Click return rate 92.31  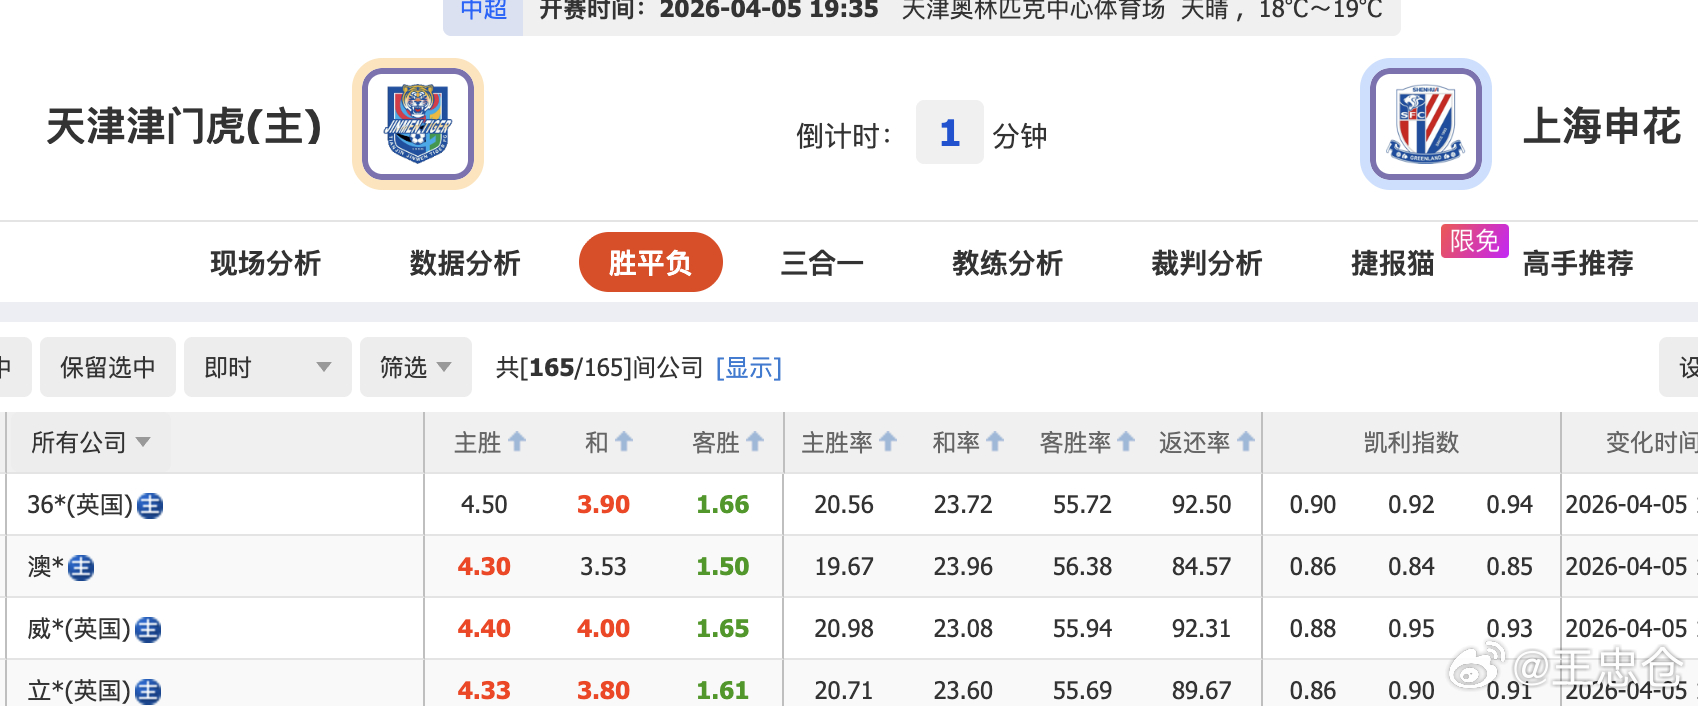1201,629
